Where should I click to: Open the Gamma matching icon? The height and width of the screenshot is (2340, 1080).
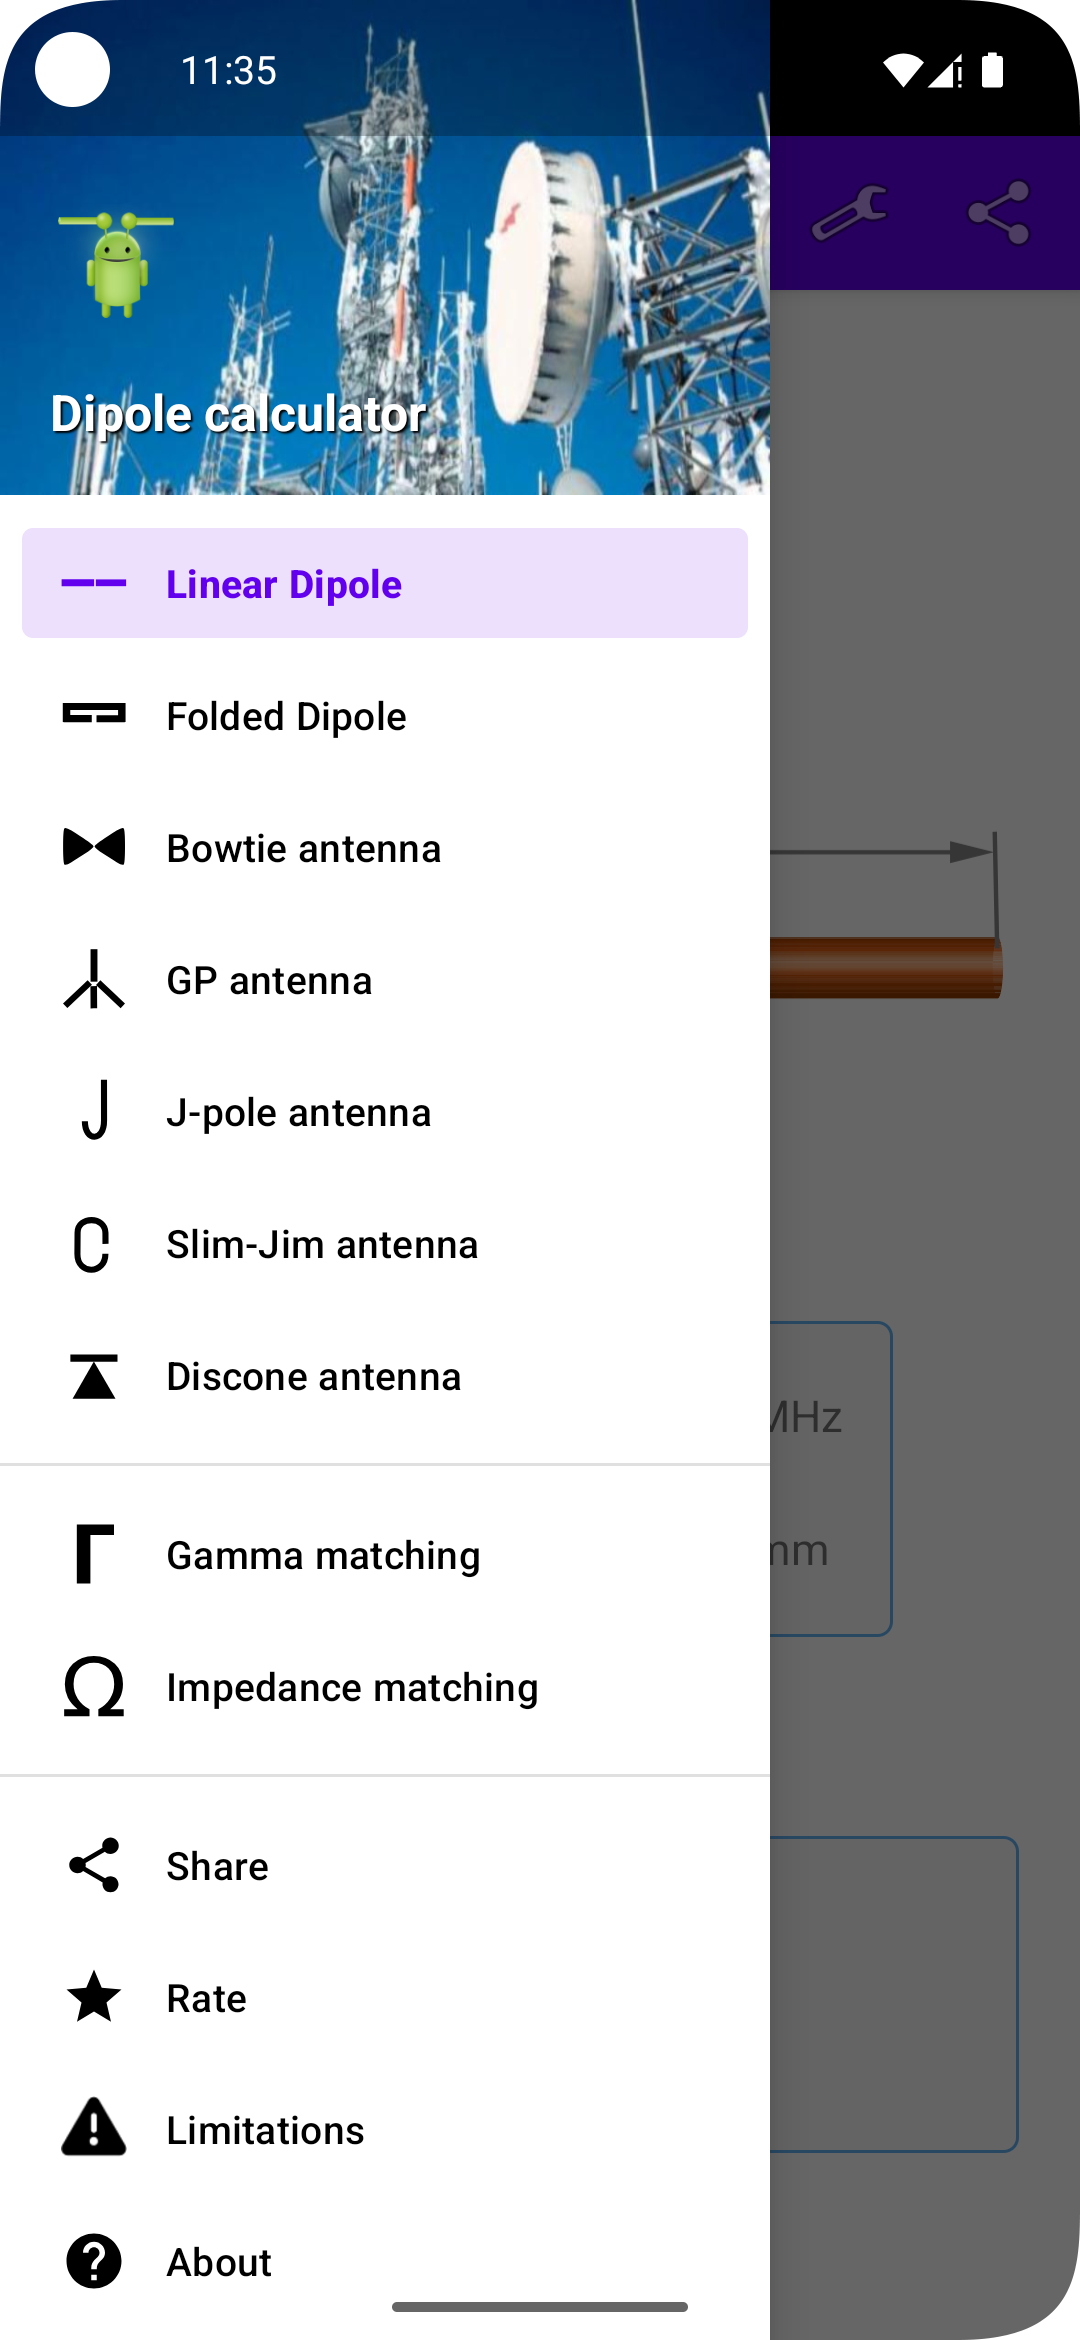[x=94, y=1554]
